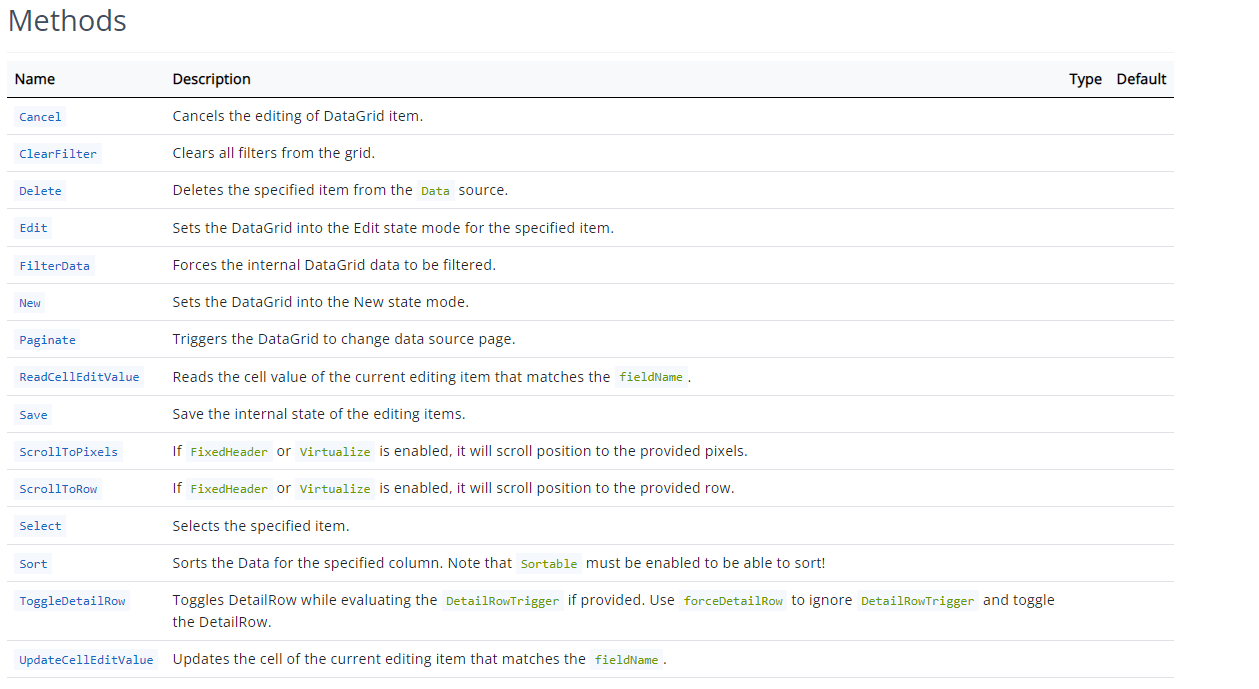Open the Cancel method documentation link

coord(40,116)
